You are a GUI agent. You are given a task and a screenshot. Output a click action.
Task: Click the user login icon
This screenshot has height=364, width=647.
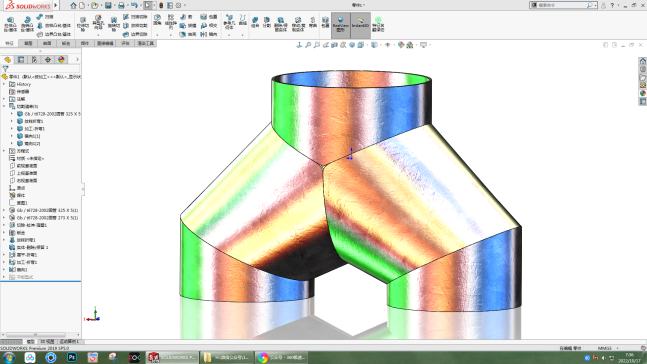click(x=603, y=5)
